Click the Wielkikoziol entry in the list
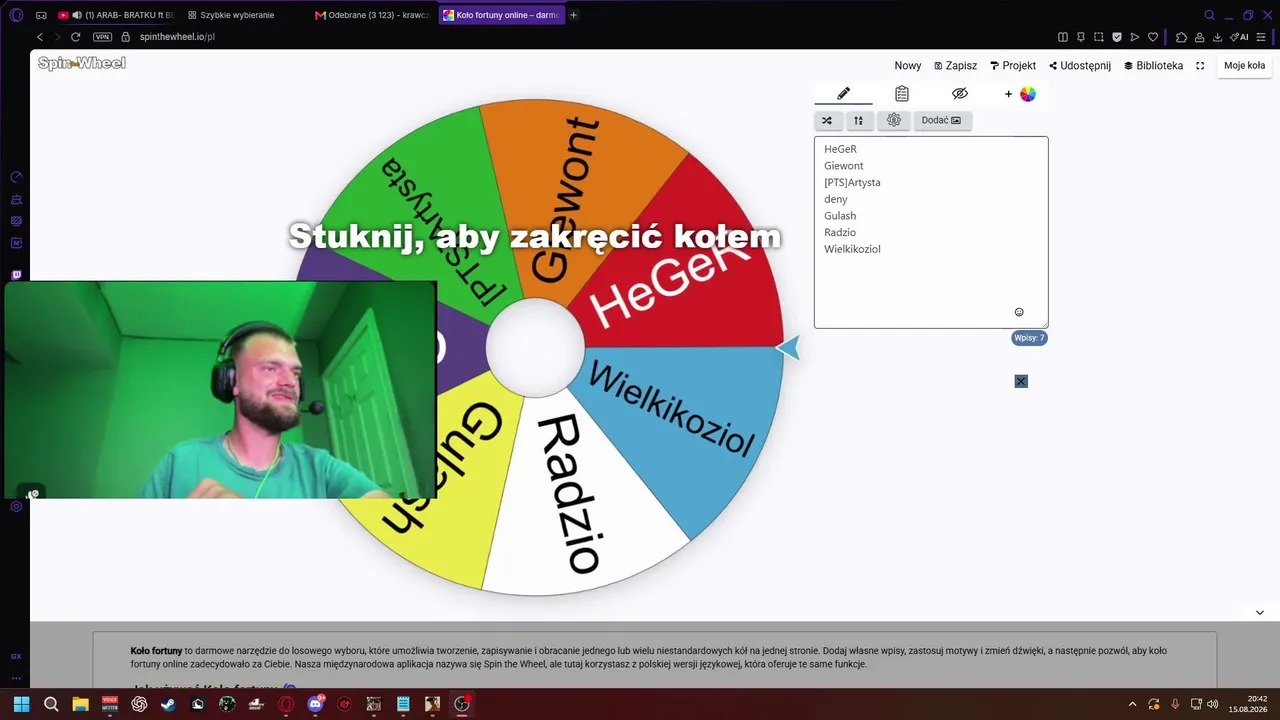 pos(852,249)
